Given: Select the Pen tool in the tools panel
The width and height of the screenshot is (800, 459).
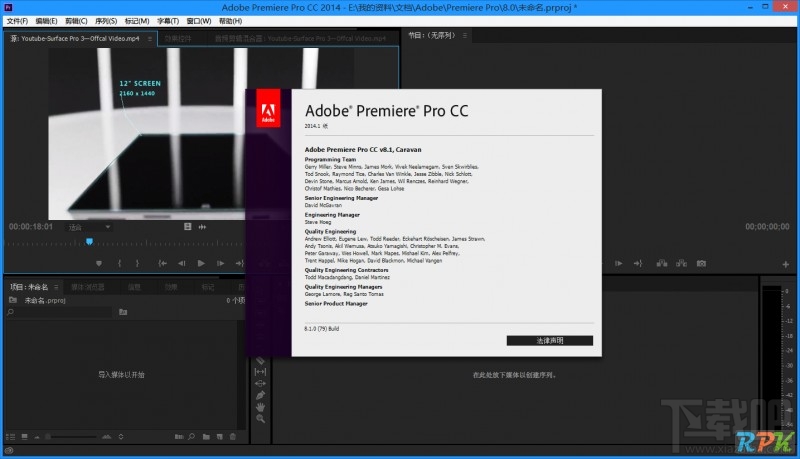Looking at the screenshot, I should tap(260, 395).
